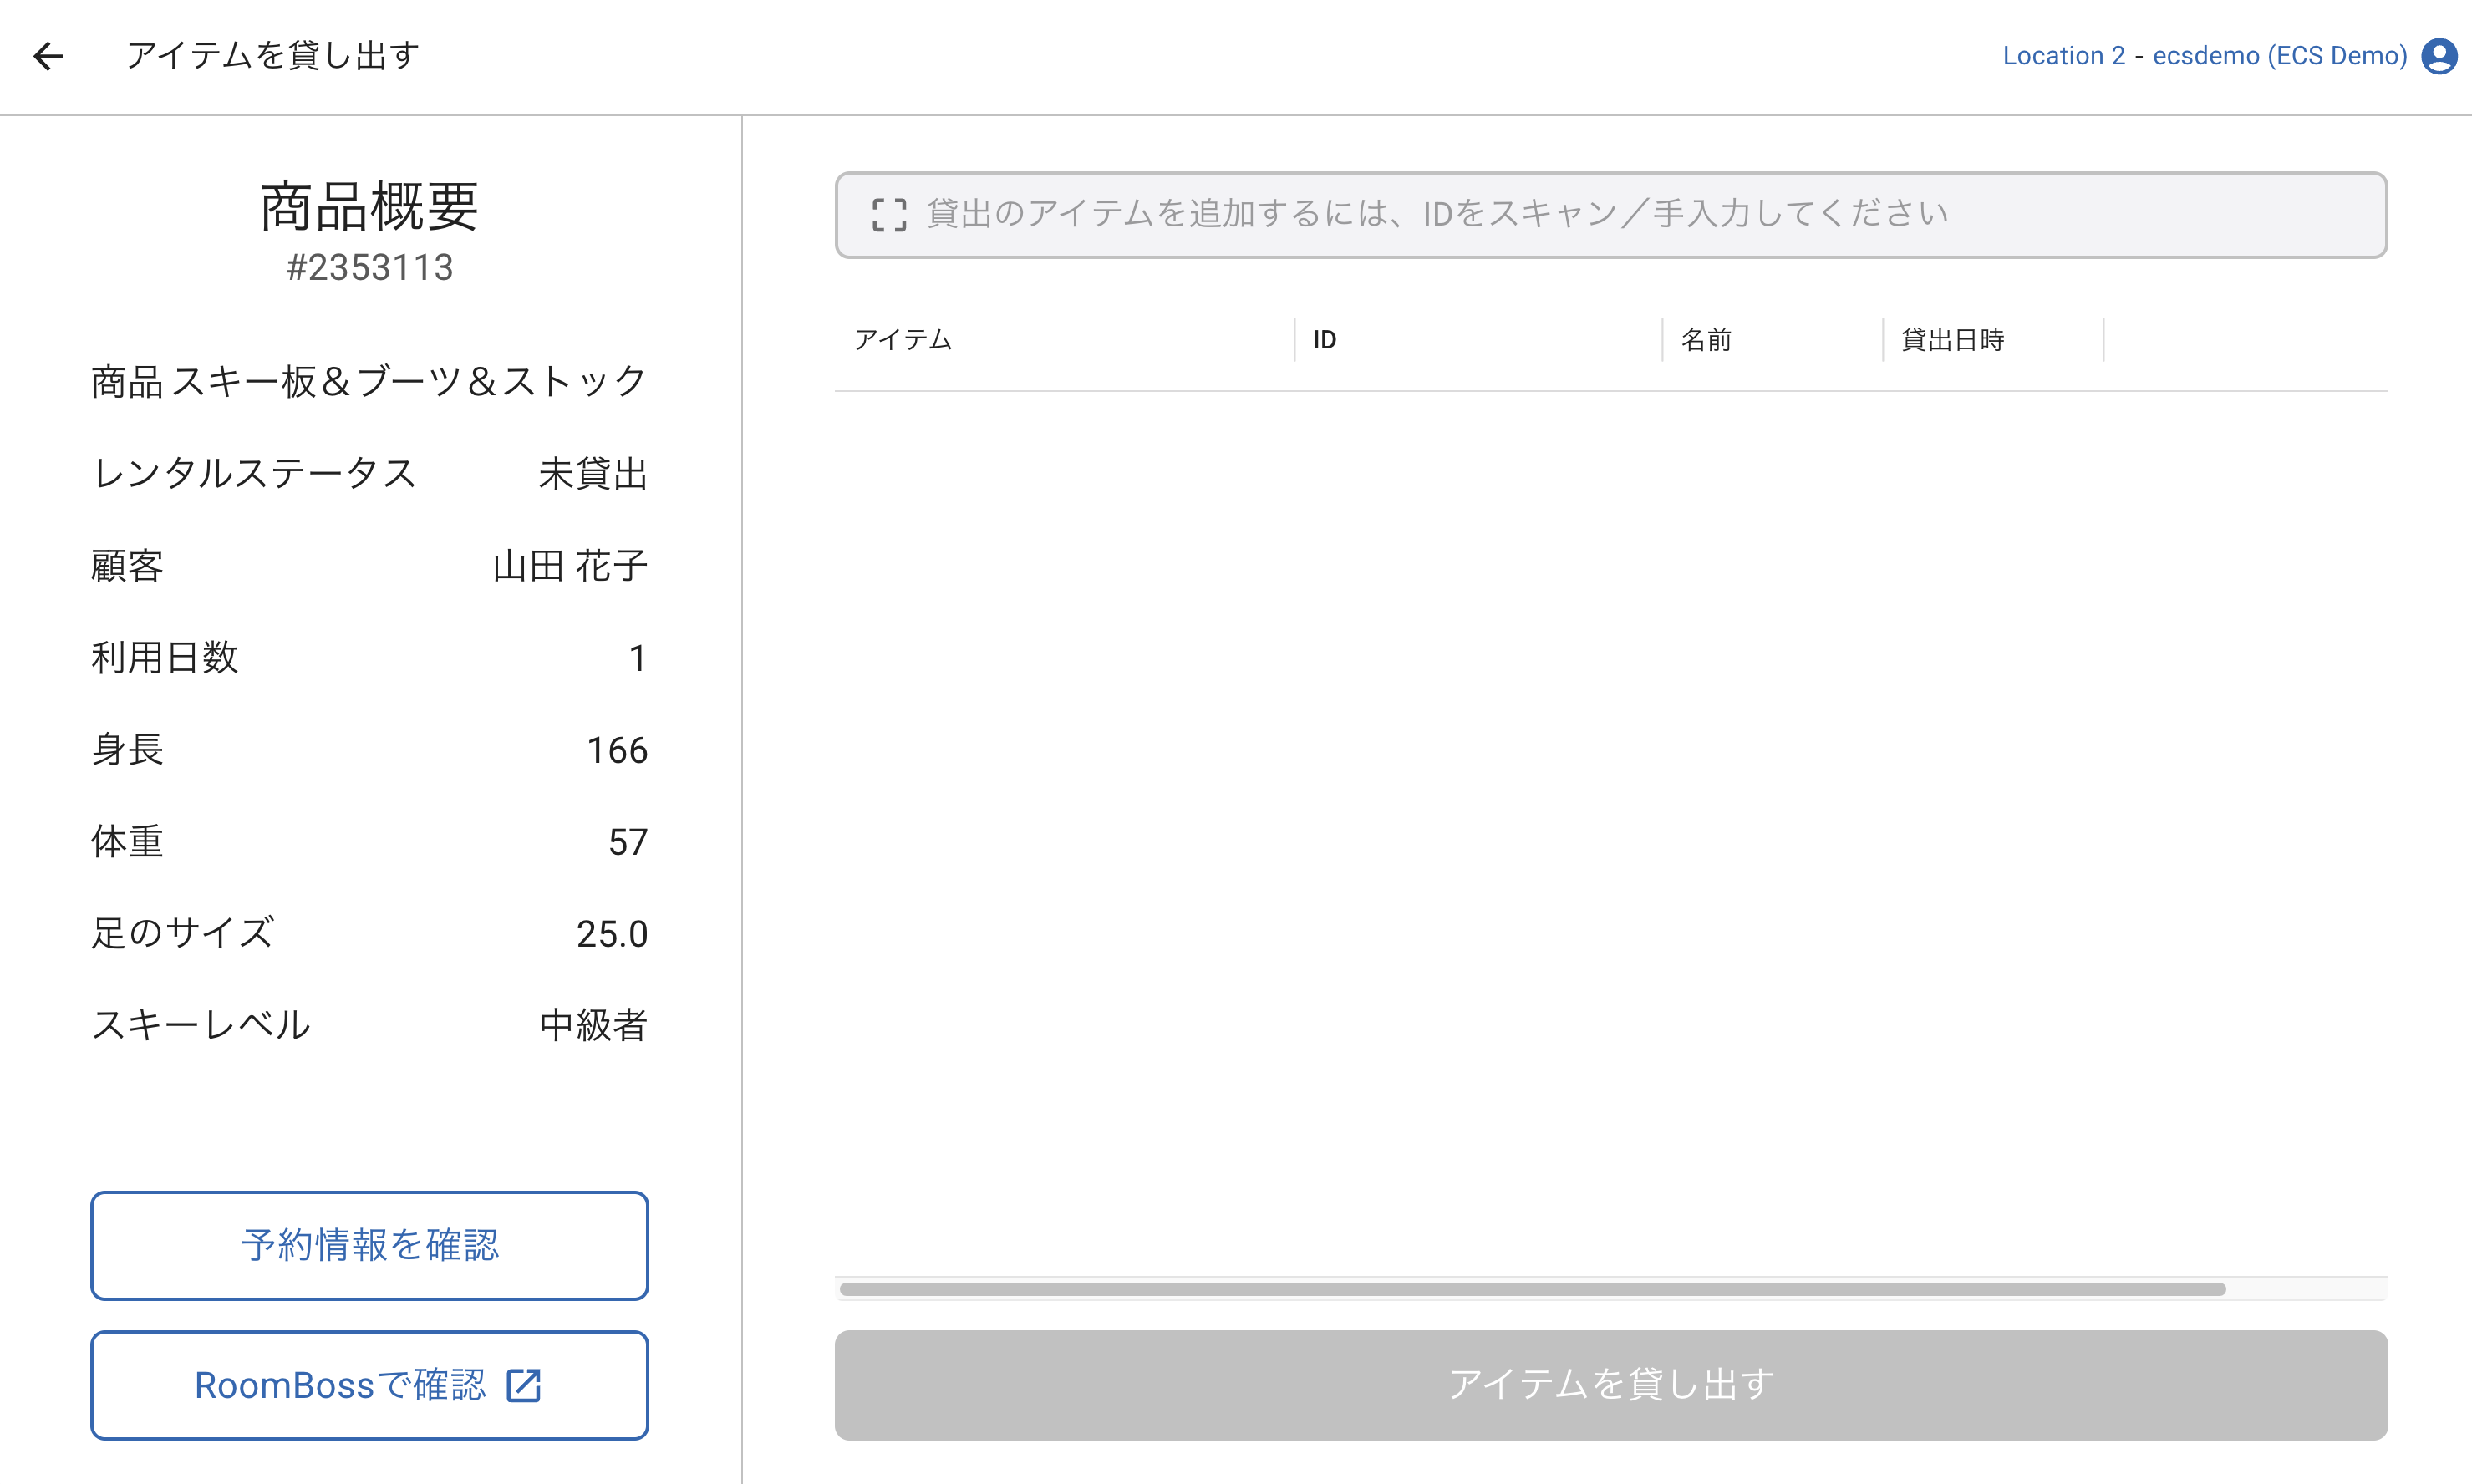Click the order number #2353113

[x=369, y=268]
